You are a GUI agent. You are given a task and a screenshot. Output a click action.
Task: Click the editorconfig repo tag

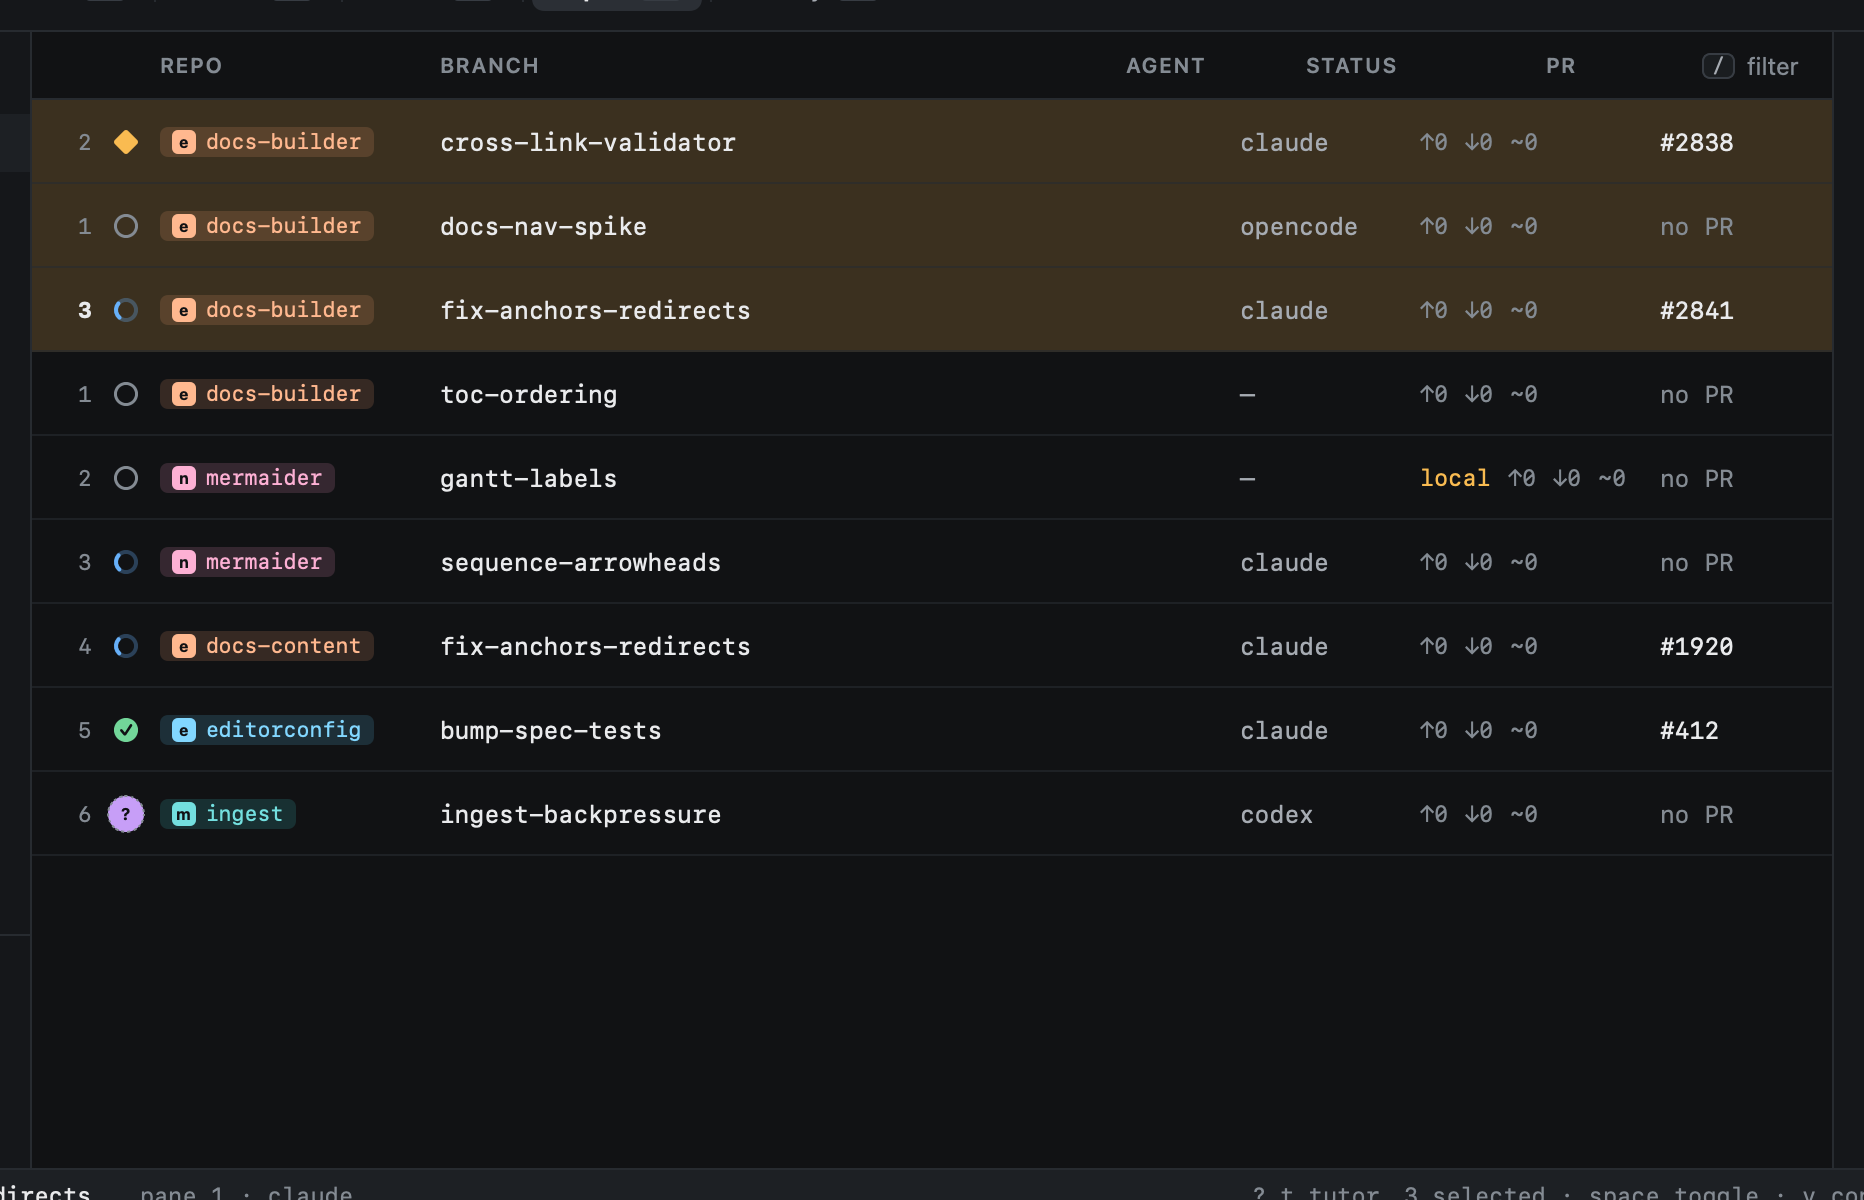tap(267, 730)
